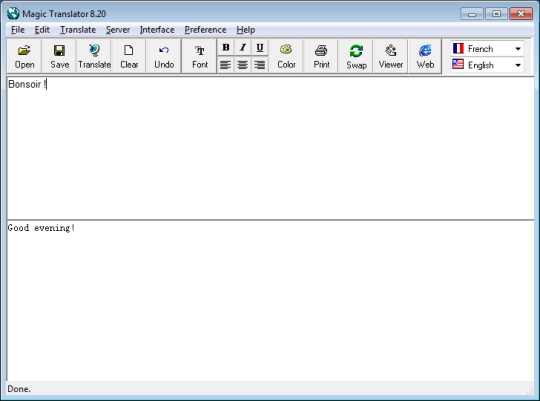This screenshot has height=401, width=540.
Task: Click the Translate globe toolbar icon
Action: click(x=94, y=56)
